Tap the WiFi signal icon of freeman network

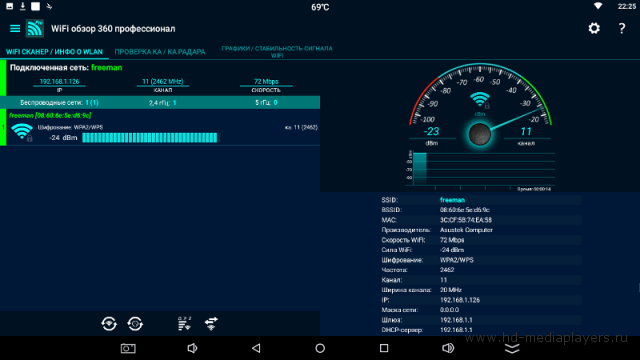click(22, 132)
